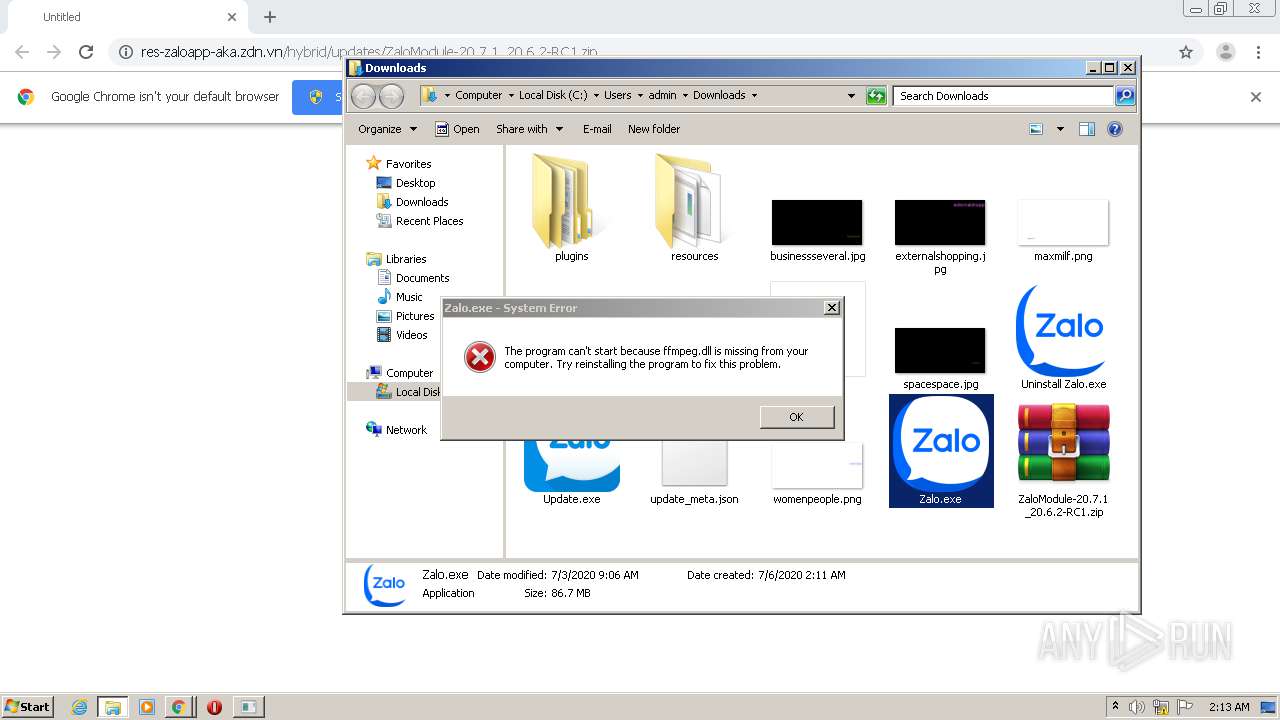This screenshot has width=1280, height=720.
Task: Click Chrome icon in taskbar
Action: pyautogui.click(x=178, y=707)
